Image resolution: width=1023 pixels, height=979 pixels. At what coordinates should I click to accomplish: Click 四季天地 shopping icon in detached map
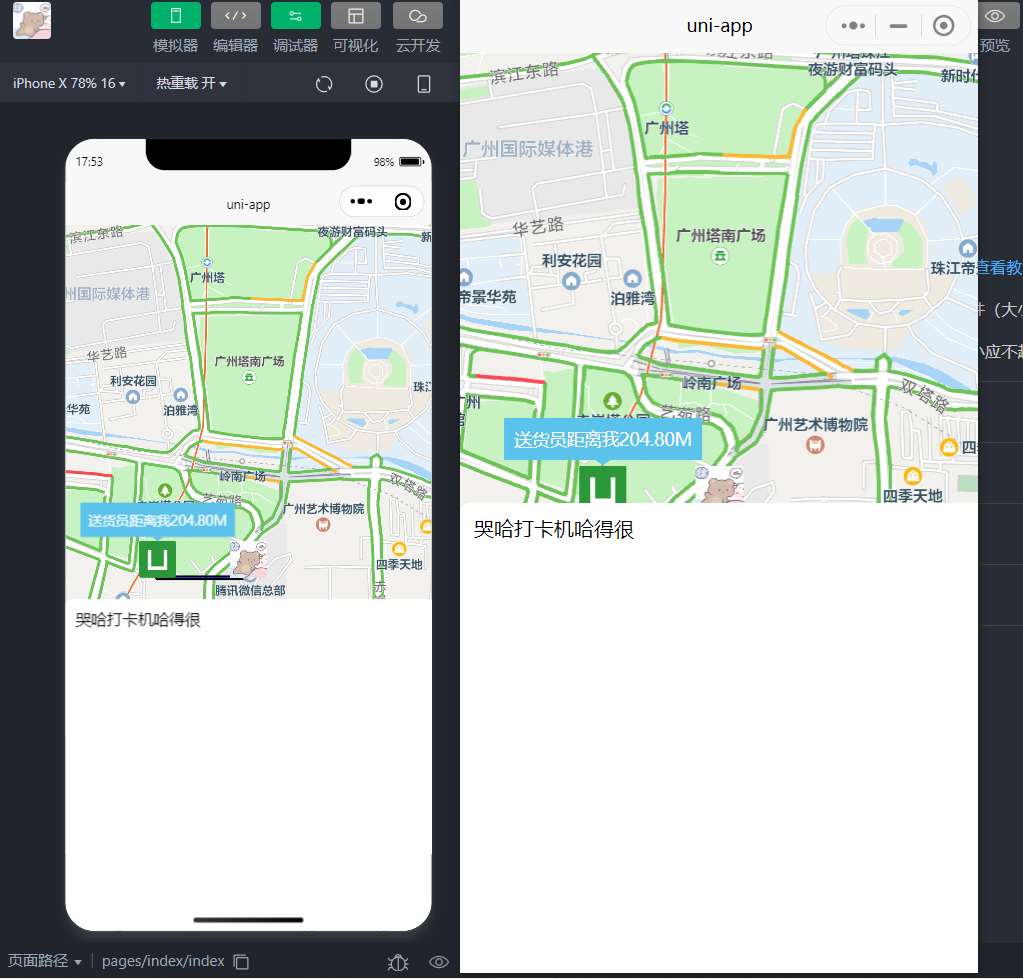point(913,476)
